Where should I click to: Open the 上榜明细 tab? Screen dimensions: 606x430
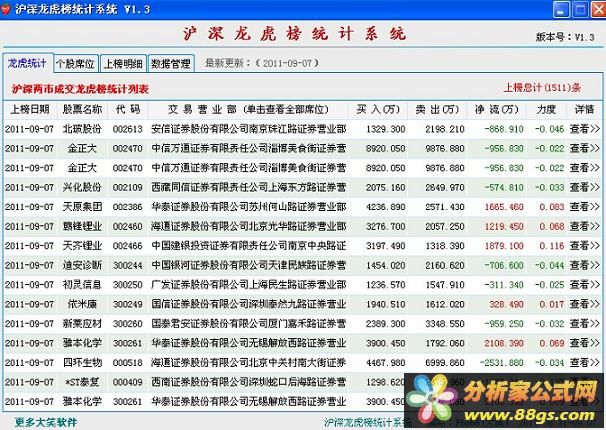point(123,64)
